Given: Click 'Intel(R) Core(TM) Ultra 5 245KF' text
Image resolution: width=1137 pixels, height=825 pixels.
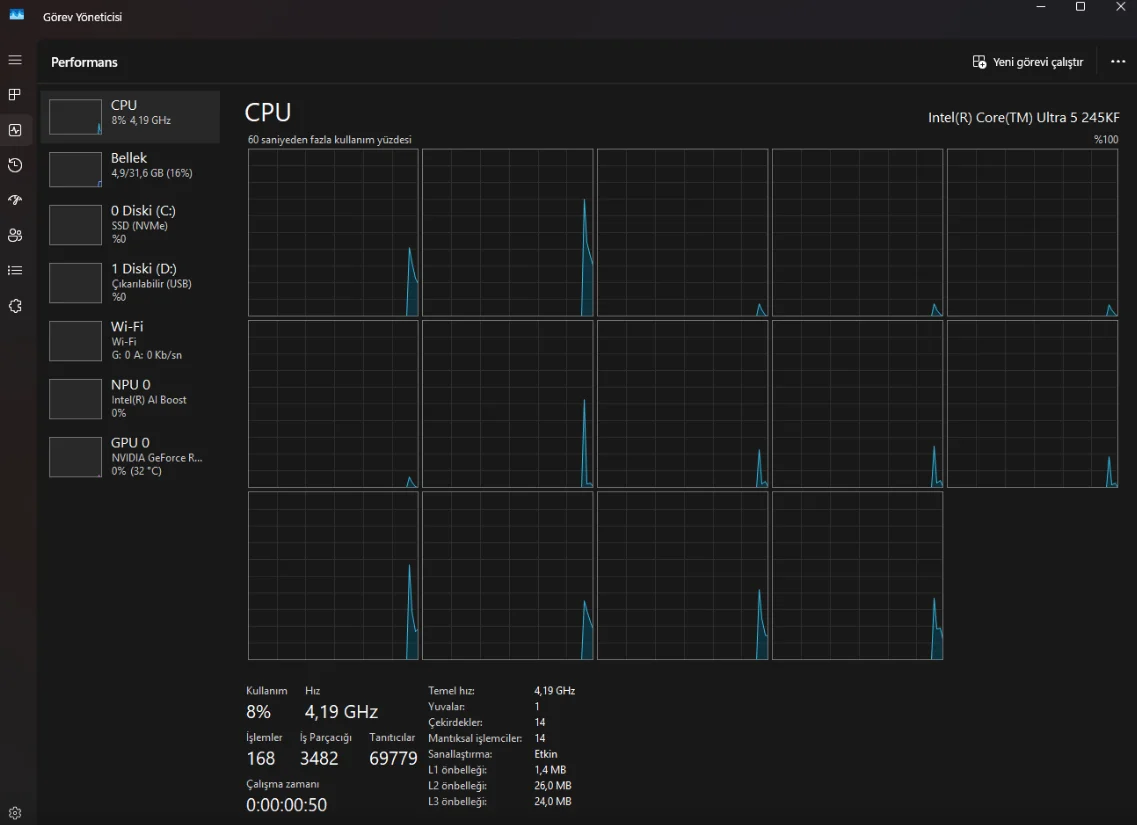Looking at the screenshot, I should coord(1024,117).
